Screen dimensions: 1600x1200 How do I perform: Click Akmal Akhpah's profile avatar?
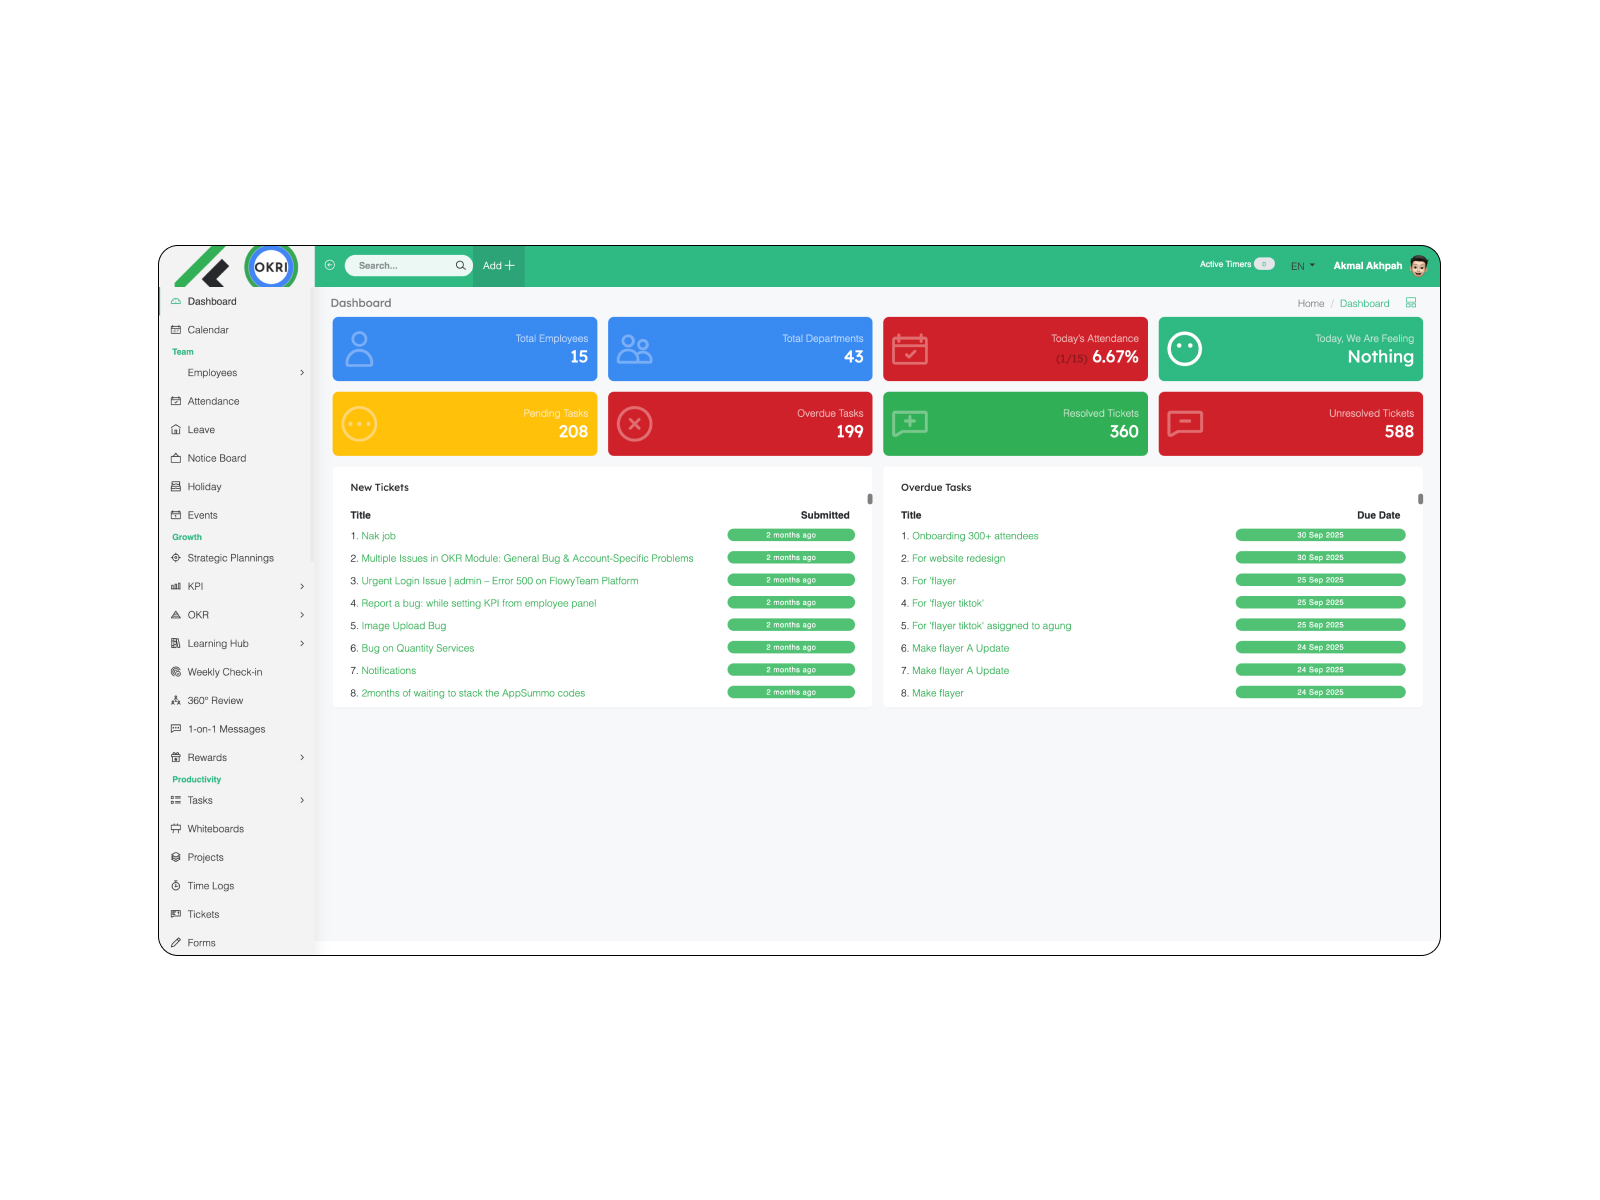[1418, 266]
